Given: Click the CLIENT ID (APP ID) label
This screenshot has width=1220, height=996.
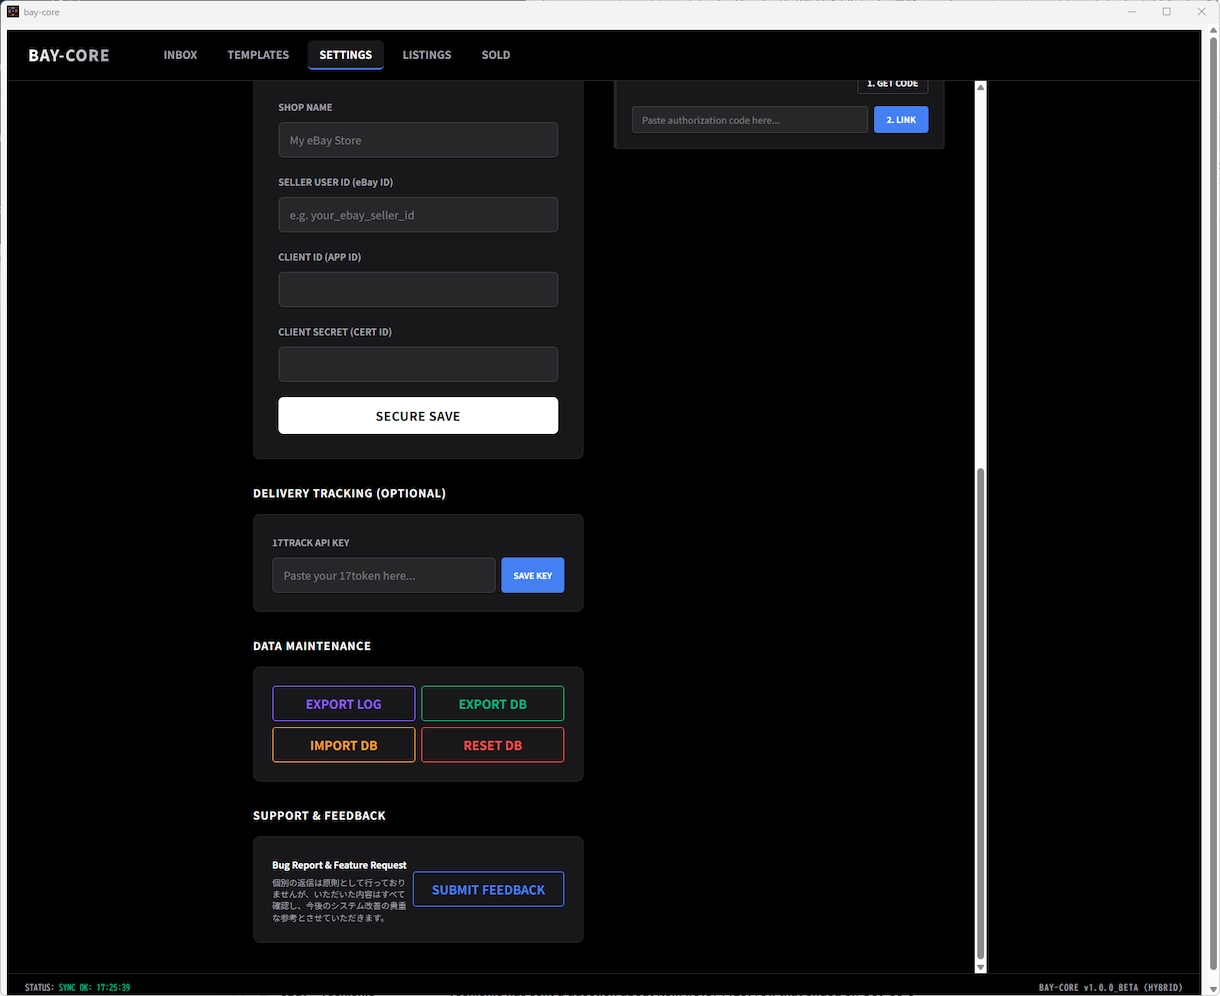Looking at the screenshot, I should coord(319,257).
